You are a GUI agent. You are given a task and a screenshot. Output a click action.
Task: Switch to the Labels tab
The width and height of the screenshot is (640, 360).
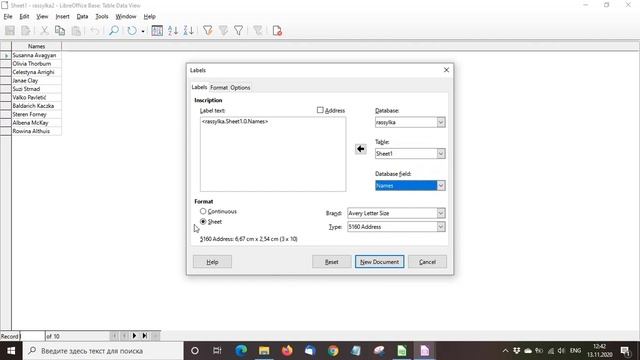[x=199, y=87]
